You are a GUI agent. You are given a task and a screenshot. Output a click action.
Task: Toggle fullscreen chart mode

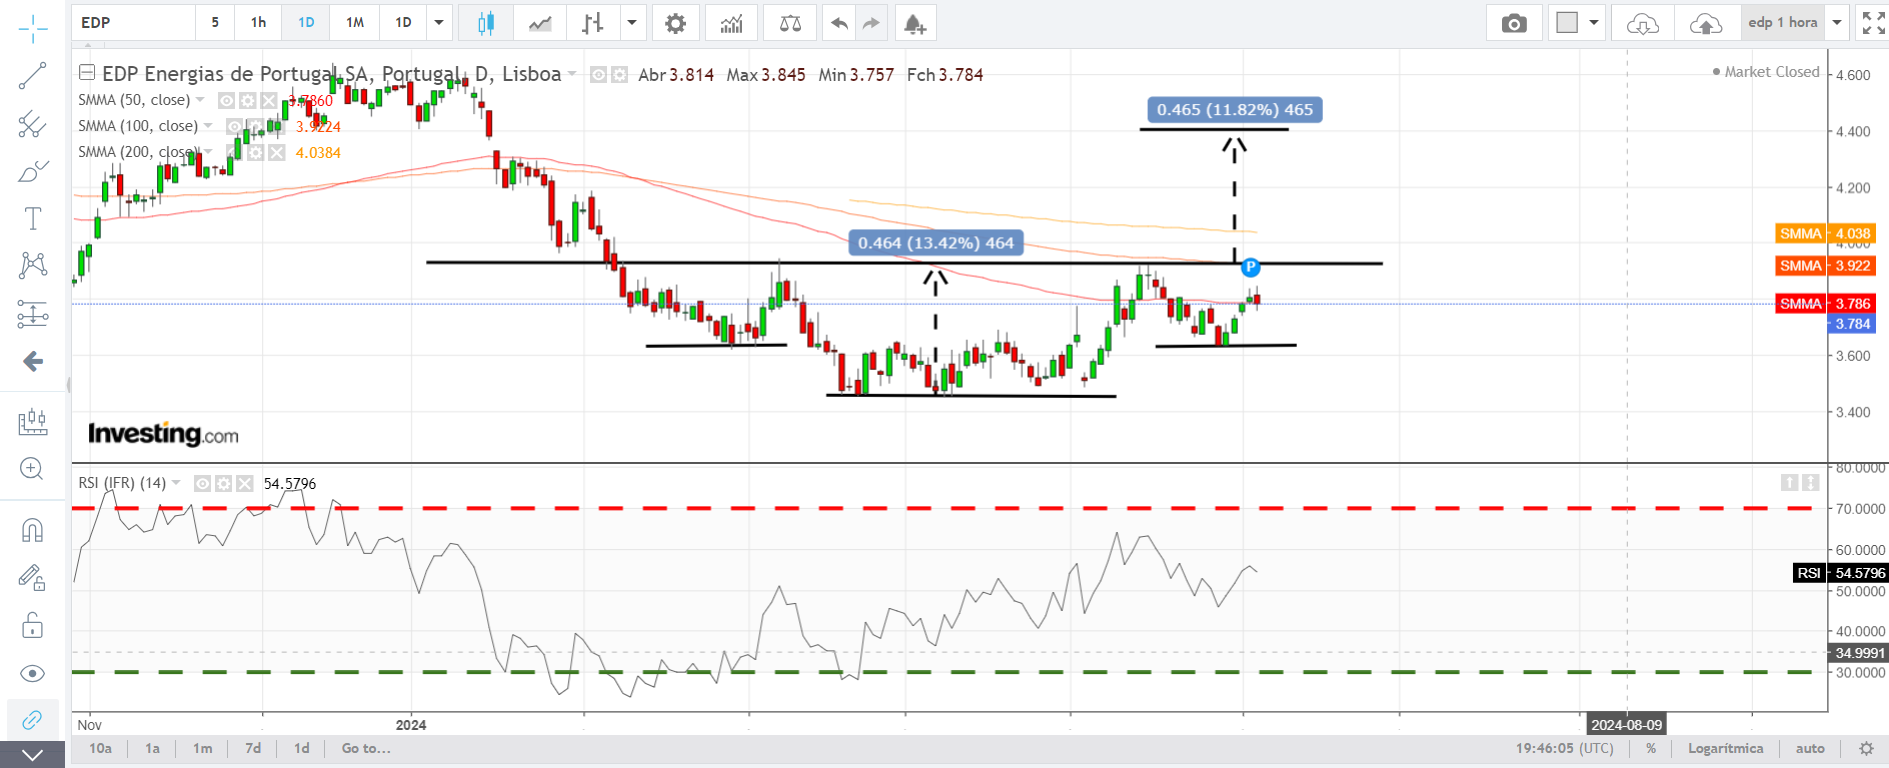[x=1873, y=23]
